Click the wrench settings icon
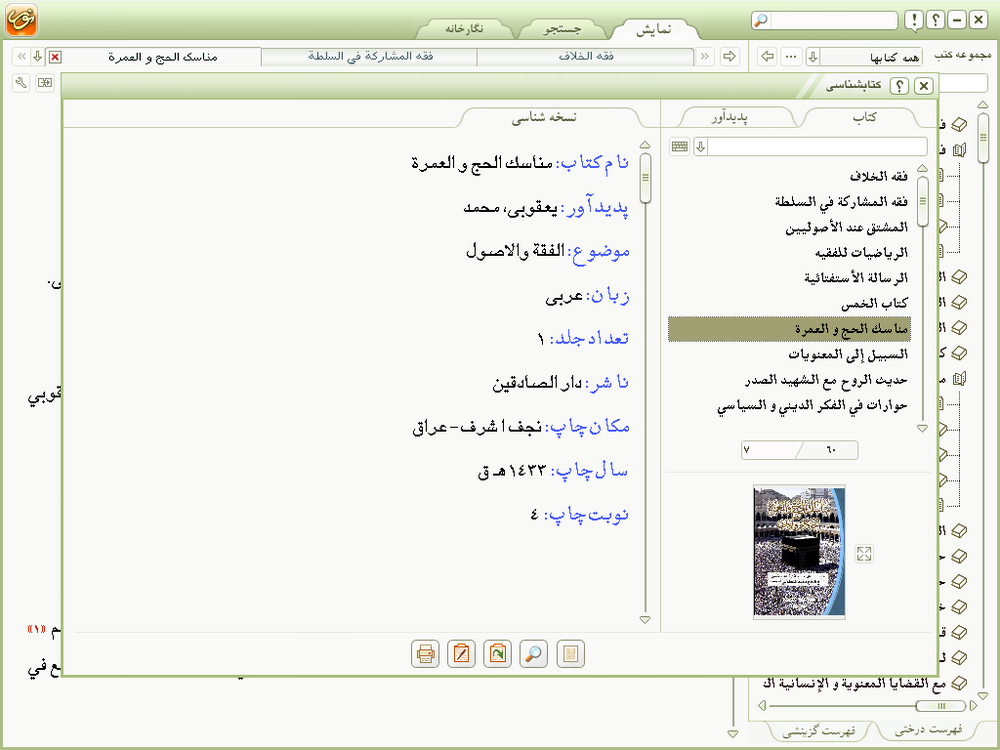The image size is (1000, 750). [x=21, y=82]
